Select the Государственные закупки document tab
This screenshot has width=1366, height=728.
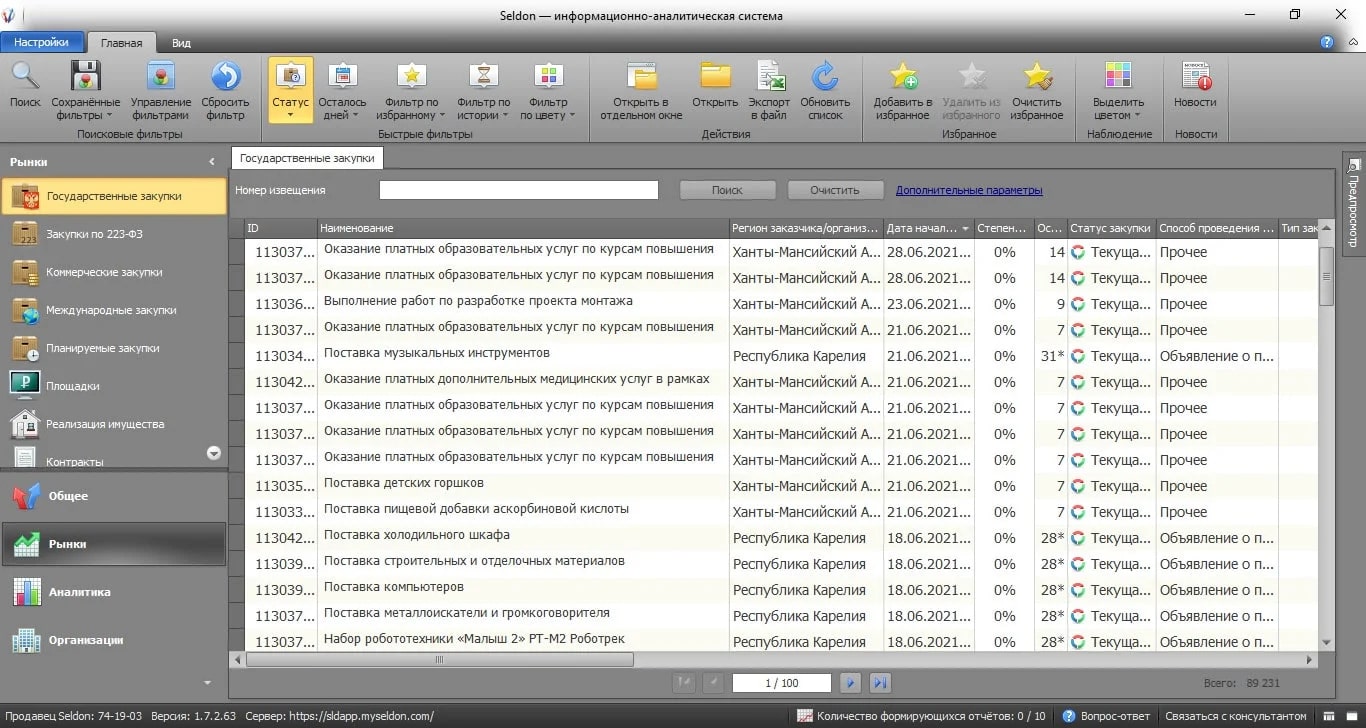coord(307,158)
